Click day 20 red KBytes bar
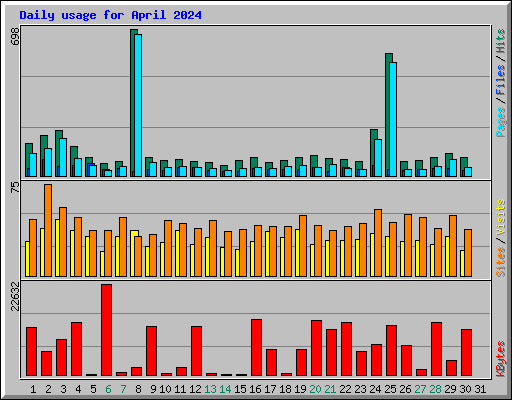Image resolution: width=512 pixels, height=400 pixels. (316, 348)
